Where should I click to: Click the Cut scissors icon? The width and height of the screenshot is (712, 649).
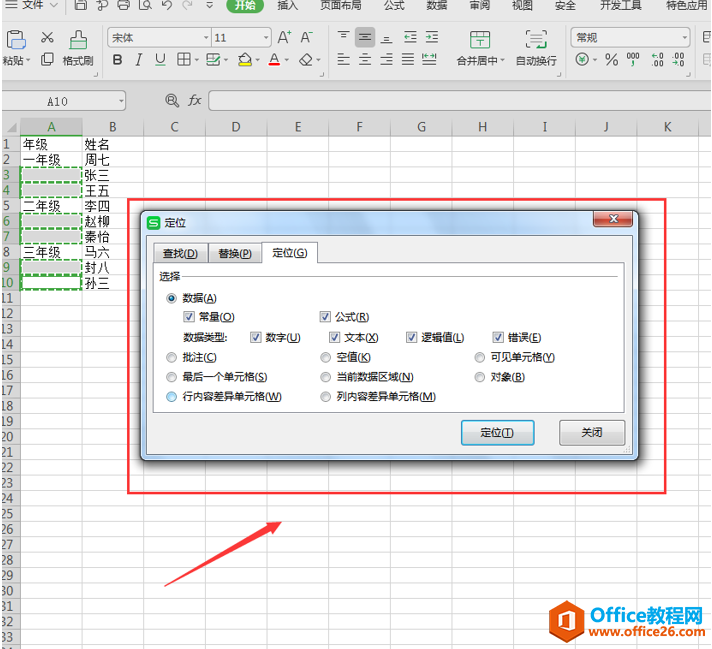coord(47,37)
